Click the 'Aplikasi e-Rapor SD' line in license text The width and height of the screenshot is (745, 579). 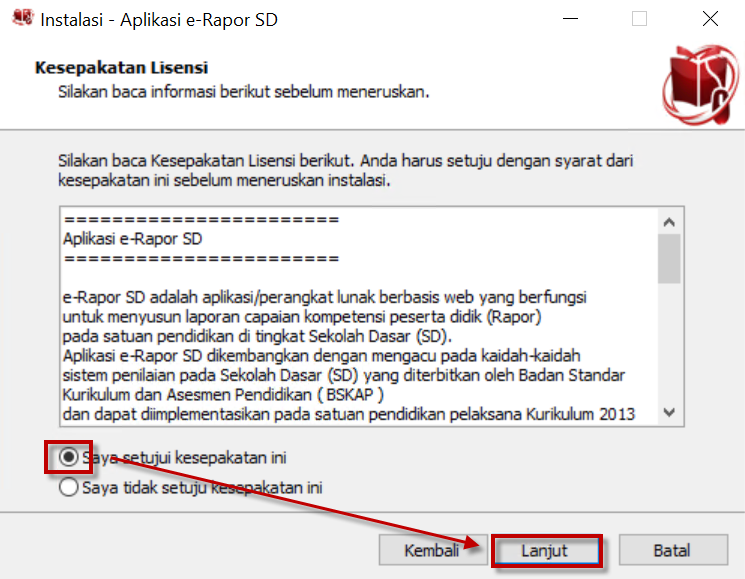click(x=132, y=238)
